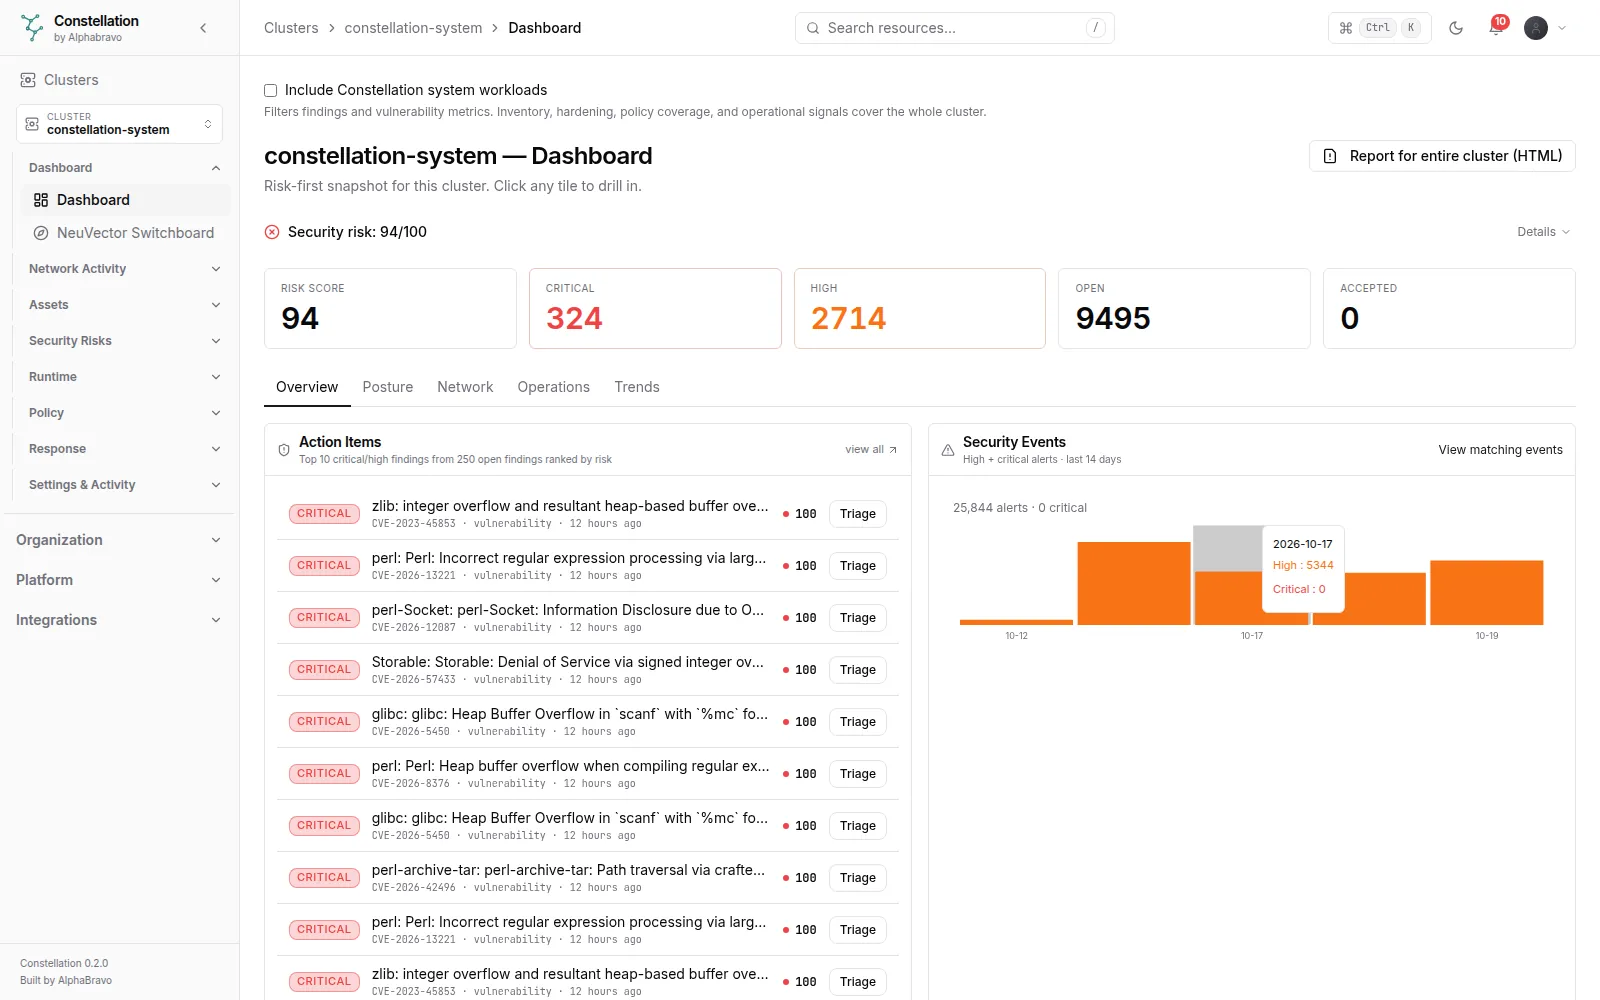Expand the Settings & Activity section
The image size is (1600, 1000).
point(125,485)
